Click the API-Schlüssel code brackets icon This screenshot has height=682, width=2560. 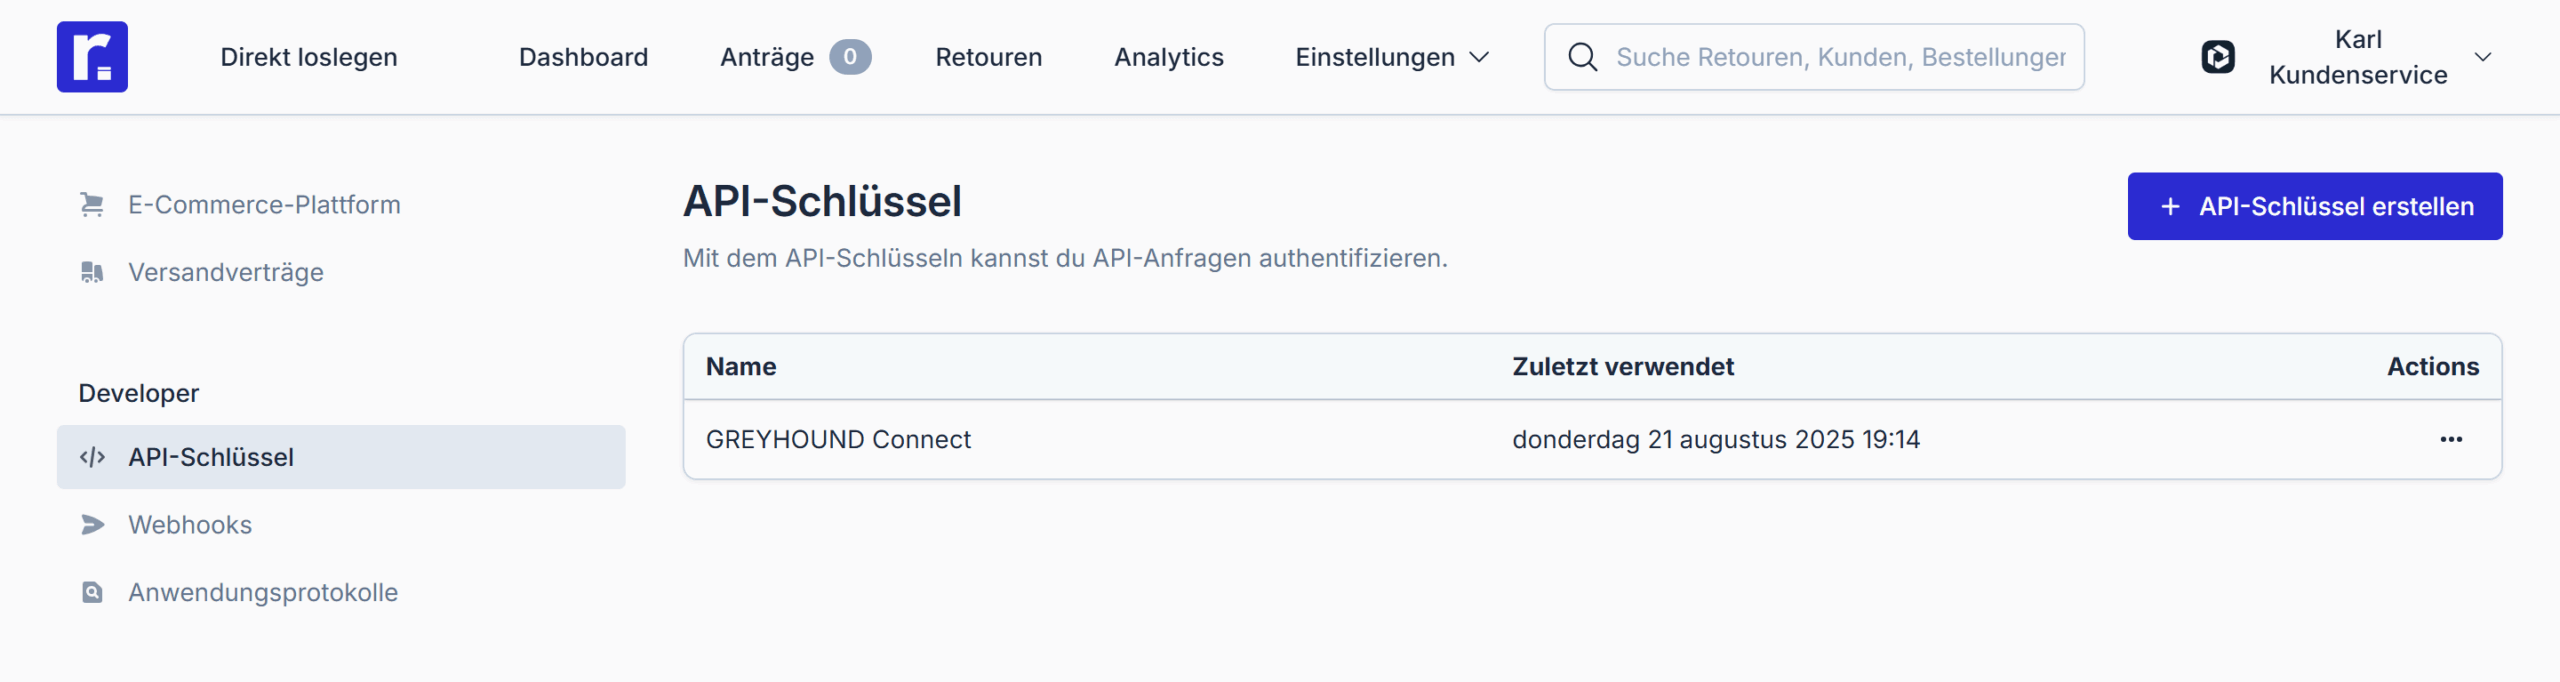pyautogui.click(x=92, y=457)
